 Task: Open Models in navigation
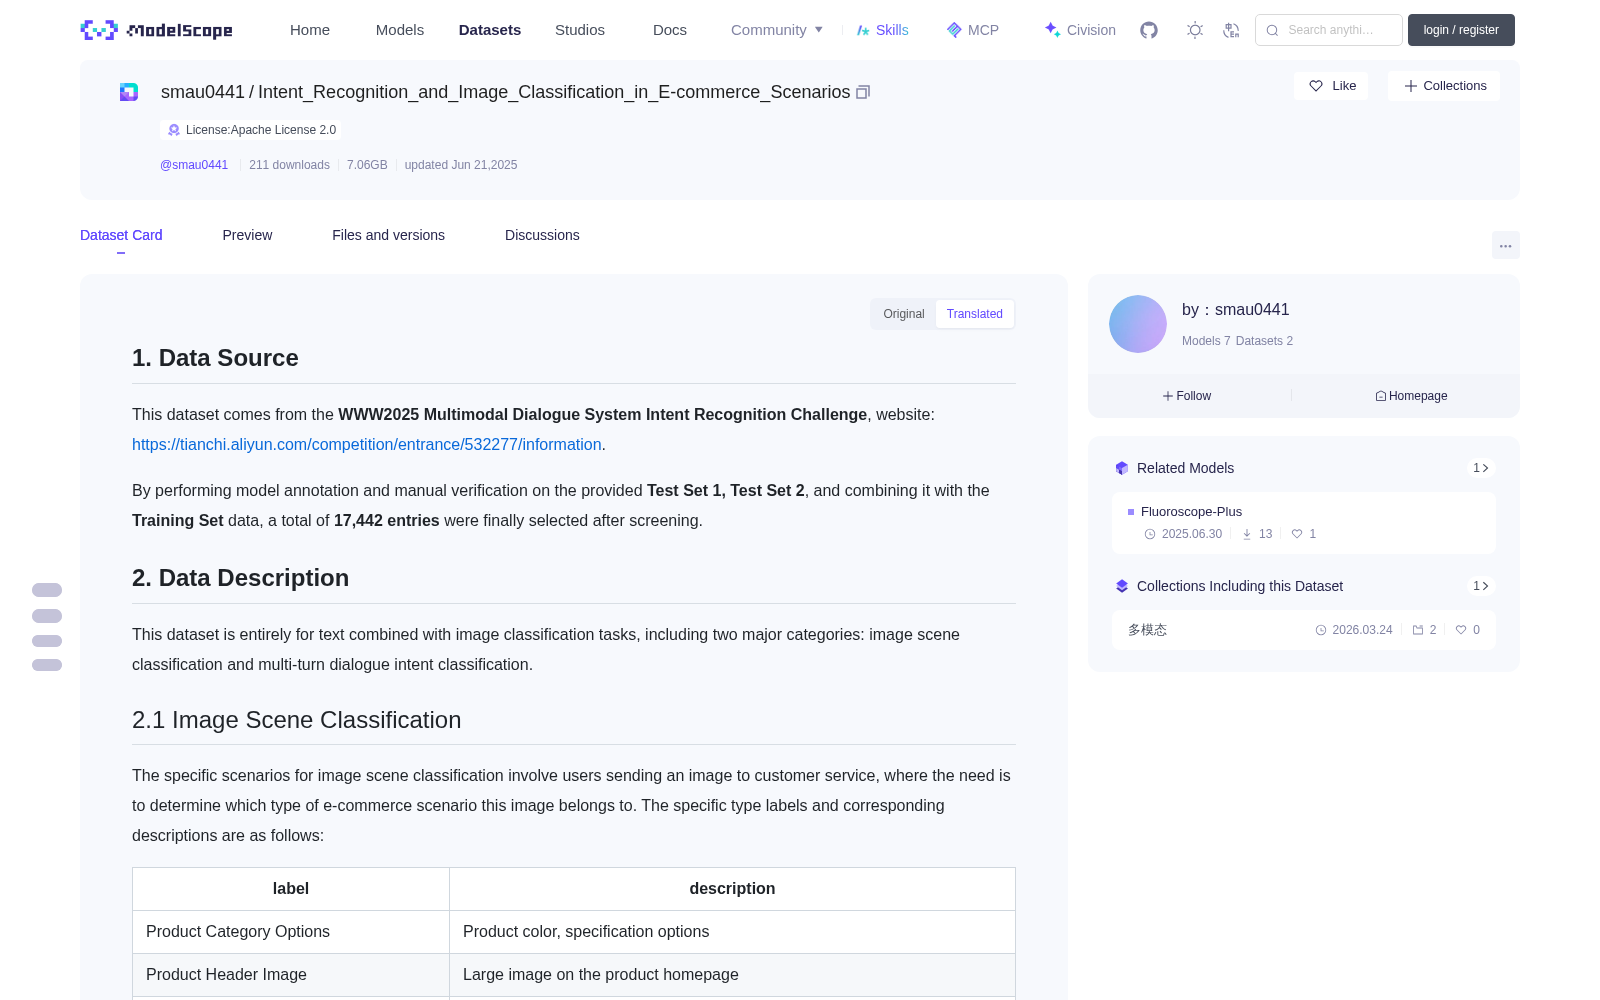(x=400, y=30)
